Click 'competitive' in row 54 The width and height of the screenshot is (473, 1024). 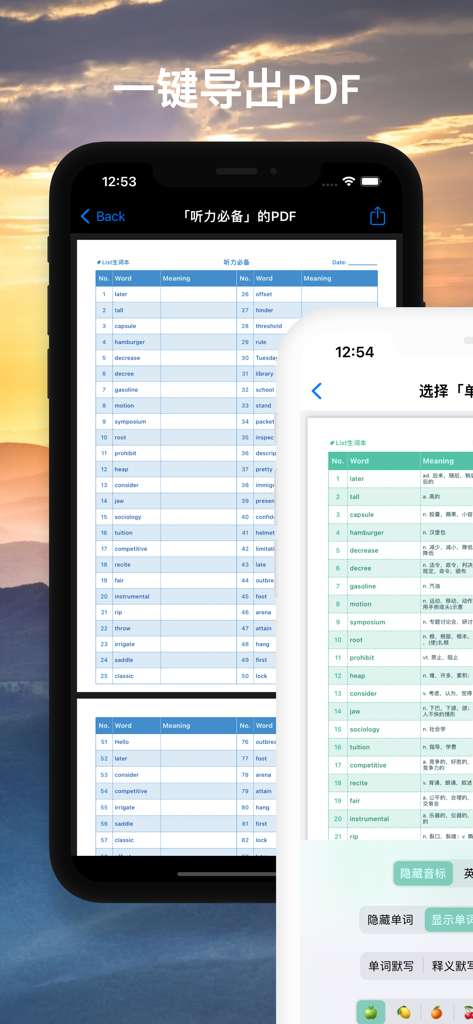click(131, 791)
